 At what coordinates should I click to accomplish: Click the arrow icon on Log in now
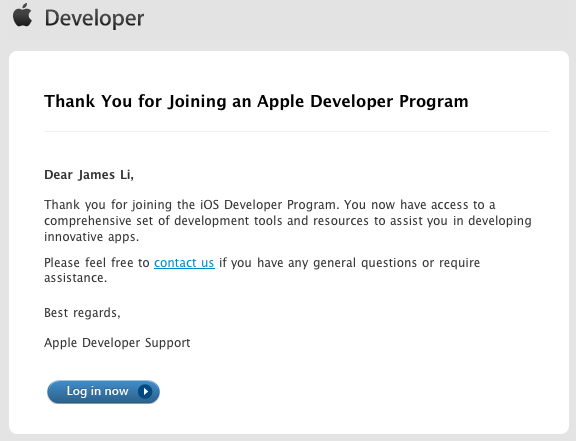click(x=145, y=391)
